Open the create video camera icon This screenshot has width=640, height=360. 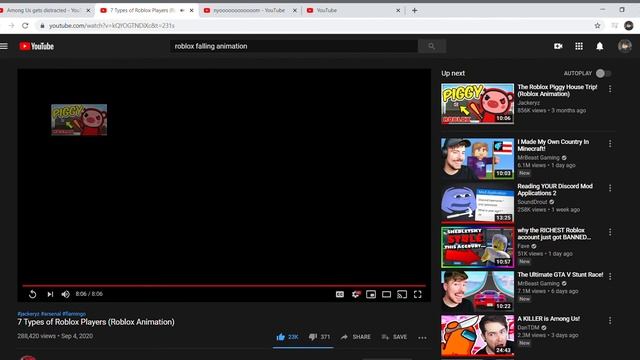point(558,46)
